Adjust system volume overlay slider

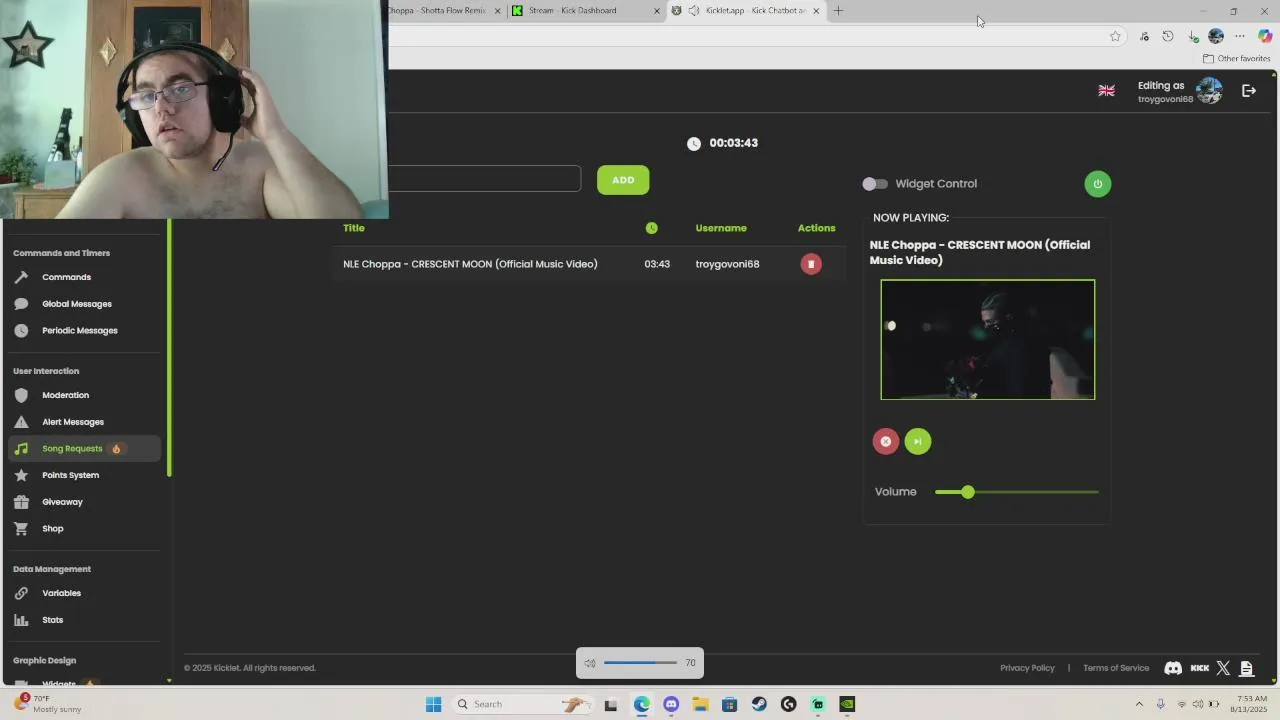tap(640, 663)
